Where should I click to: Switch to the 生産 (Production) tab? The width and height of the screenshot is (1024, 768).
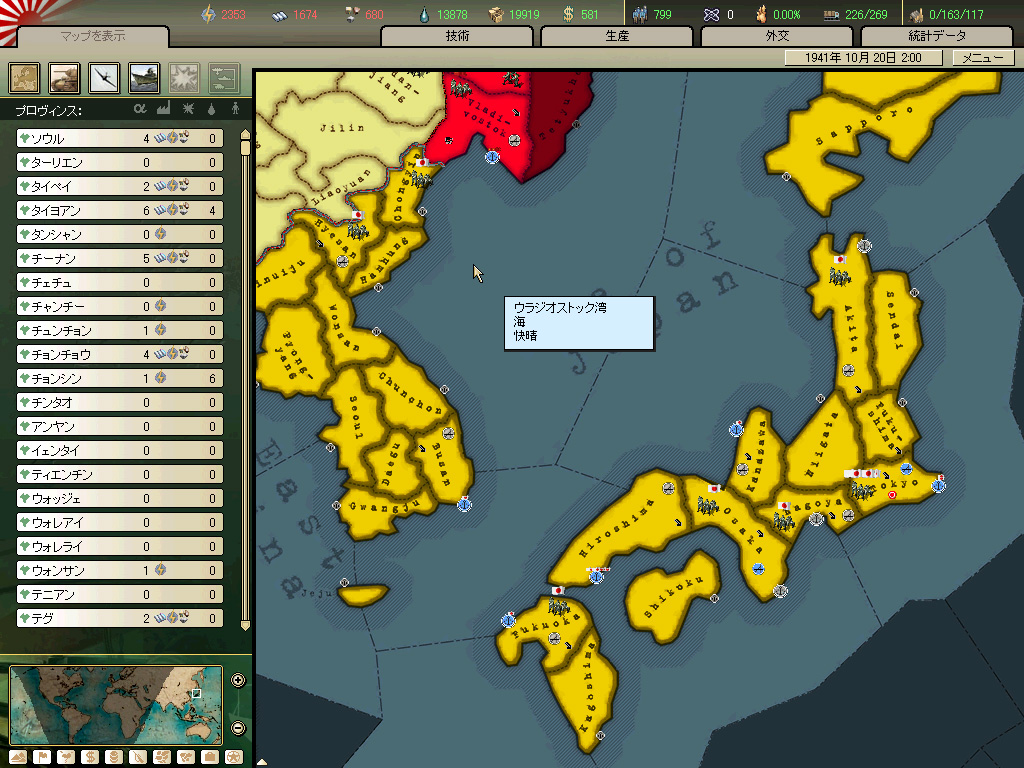[x=618, y=37]
